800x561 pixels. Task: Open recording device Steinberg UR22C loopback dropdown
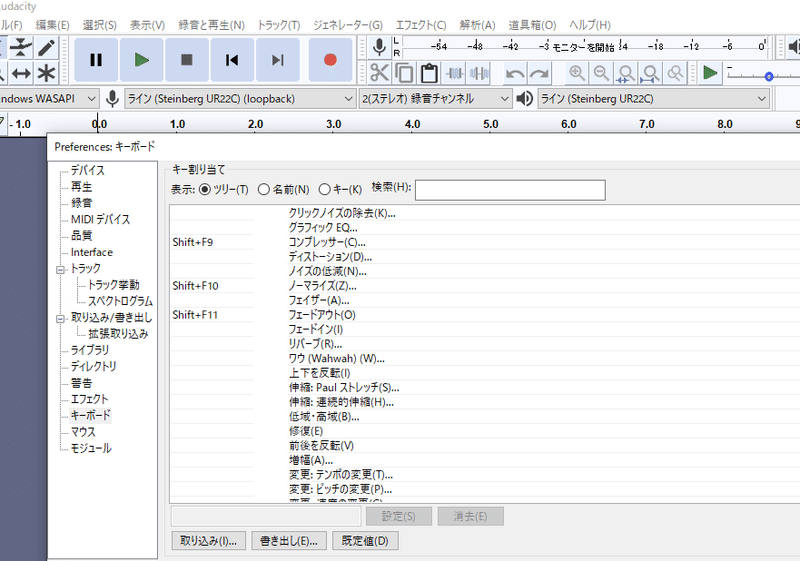click(240, 98)
